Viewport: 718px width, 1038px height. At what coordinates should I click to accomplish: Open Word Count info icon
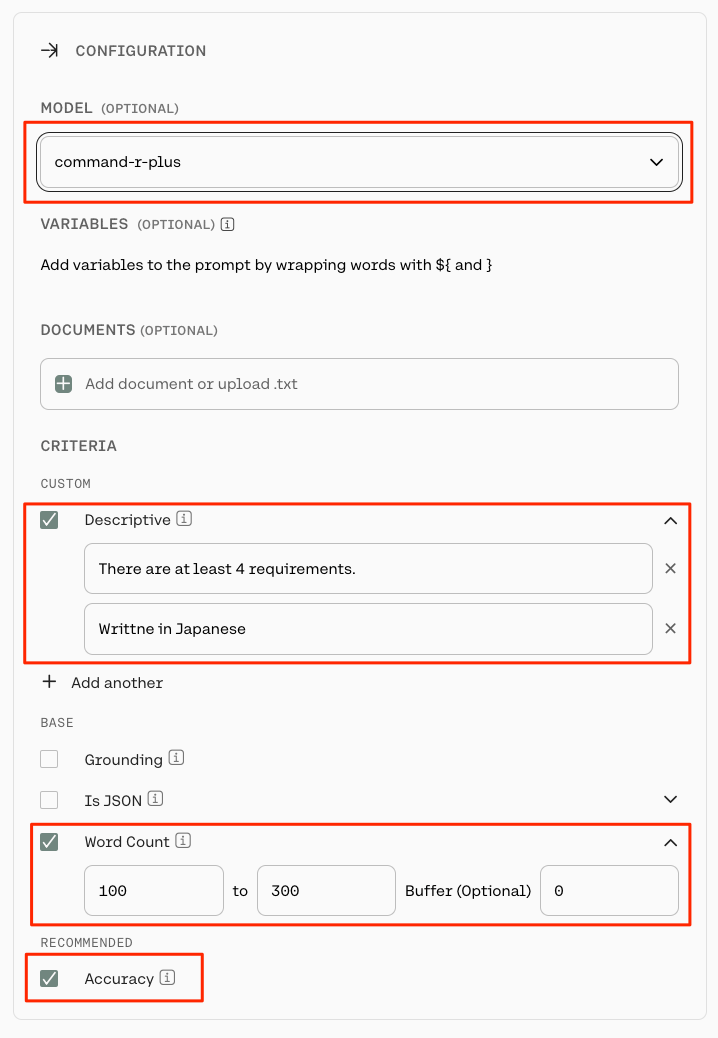(x=183, y=840)
